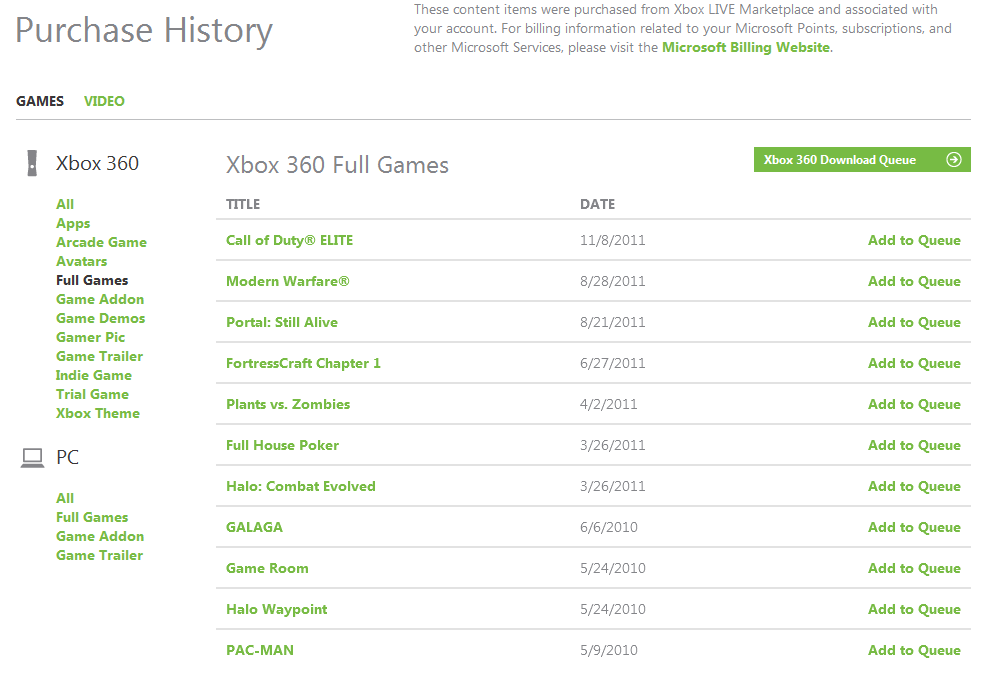Screen dimensions: 992x684
Task: Click the Halo: Combat Evolved title
Action: (300, 486)
